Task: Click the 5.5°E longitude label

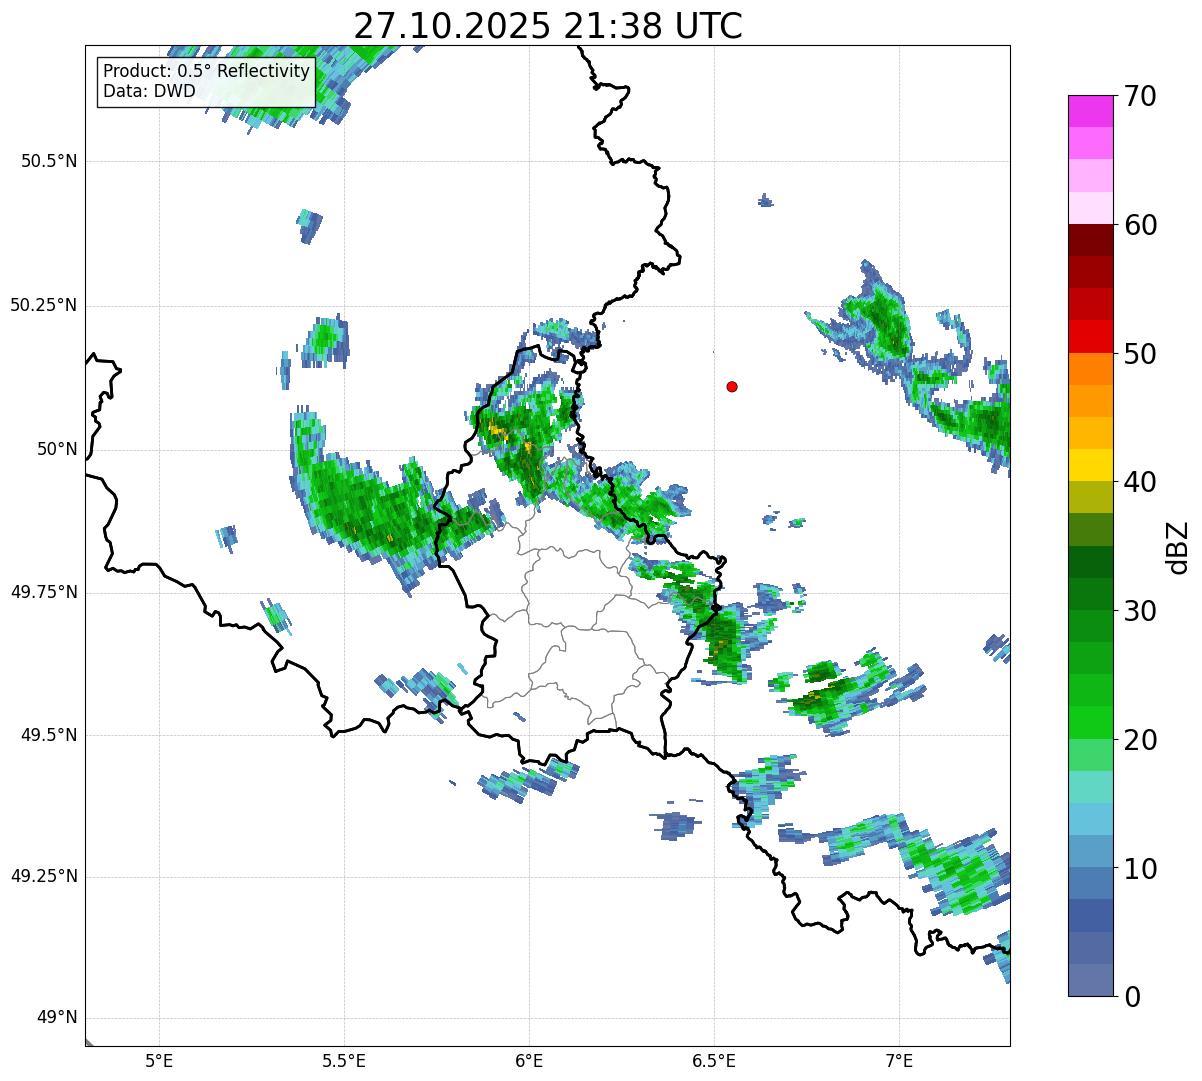Action: coord(344,1061)
